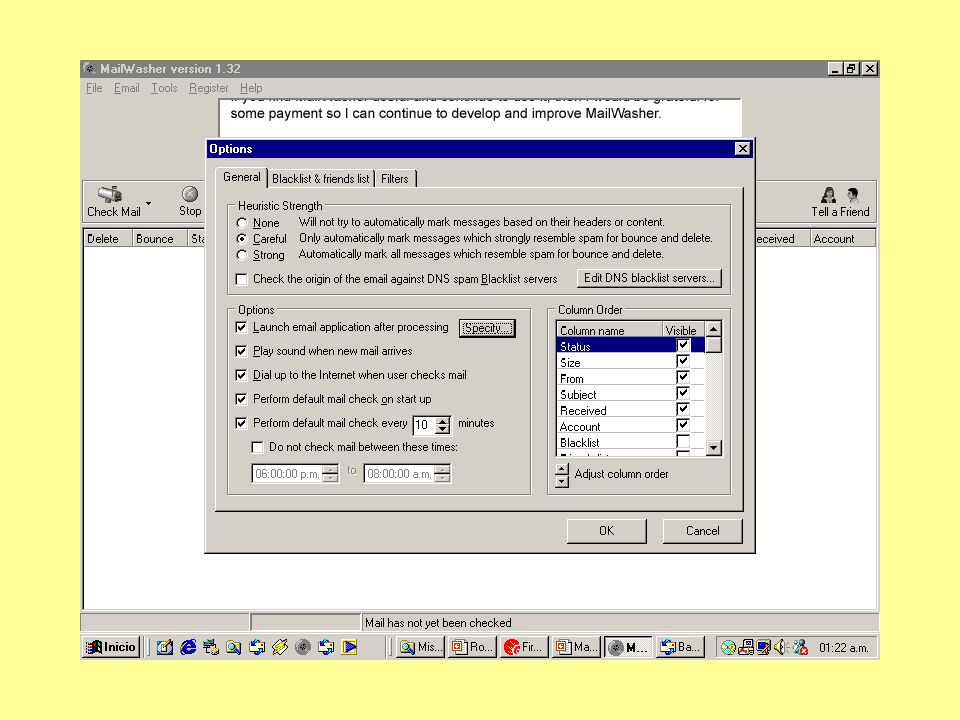Click the 08:00:00 a.m. end time field
The width and height of the screenshot is (960, 720).
399,474
